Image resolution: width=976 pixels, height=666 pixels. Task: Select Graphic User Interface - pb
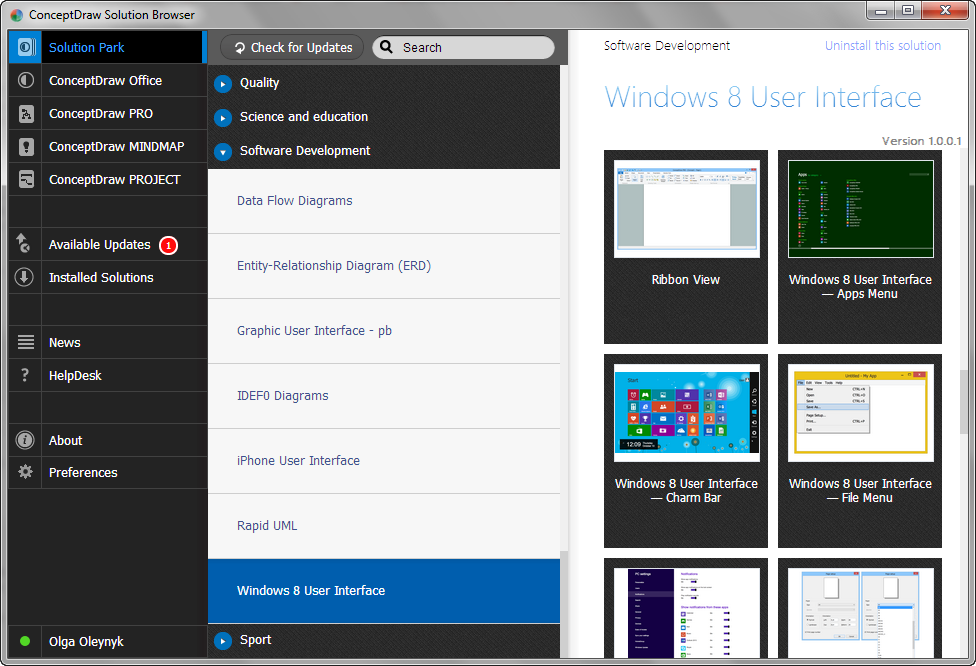[383, 331]
